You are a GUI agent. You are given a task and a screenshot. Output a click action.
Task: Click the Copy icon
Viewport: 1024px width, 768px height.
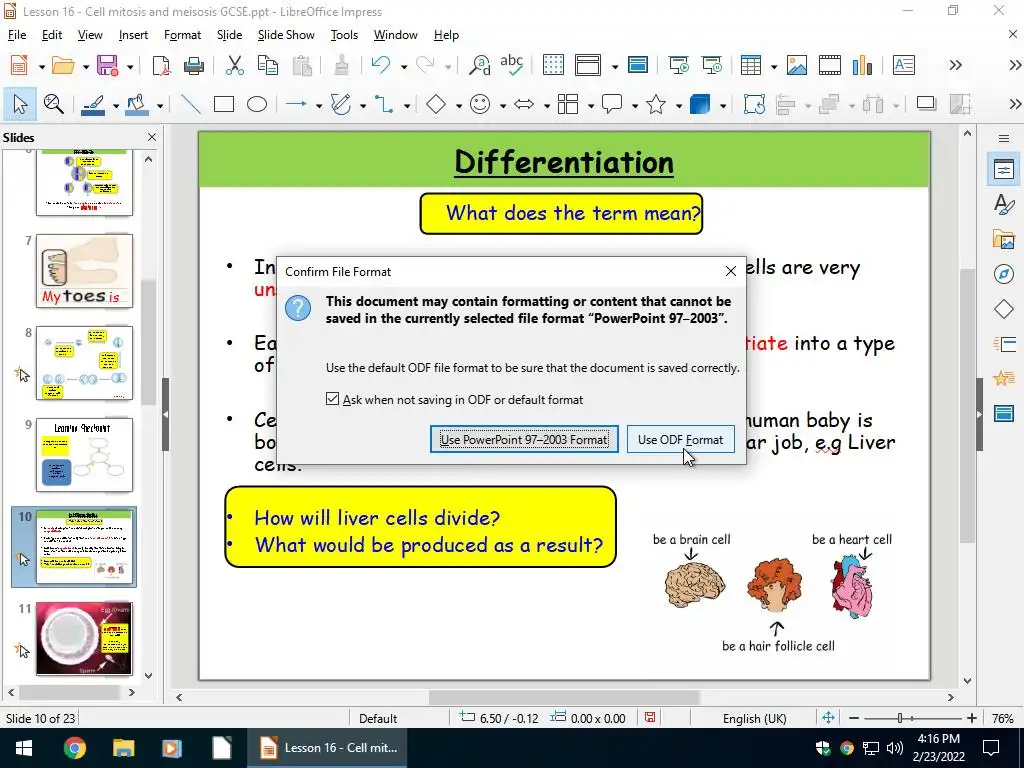(x=268, y=65)
